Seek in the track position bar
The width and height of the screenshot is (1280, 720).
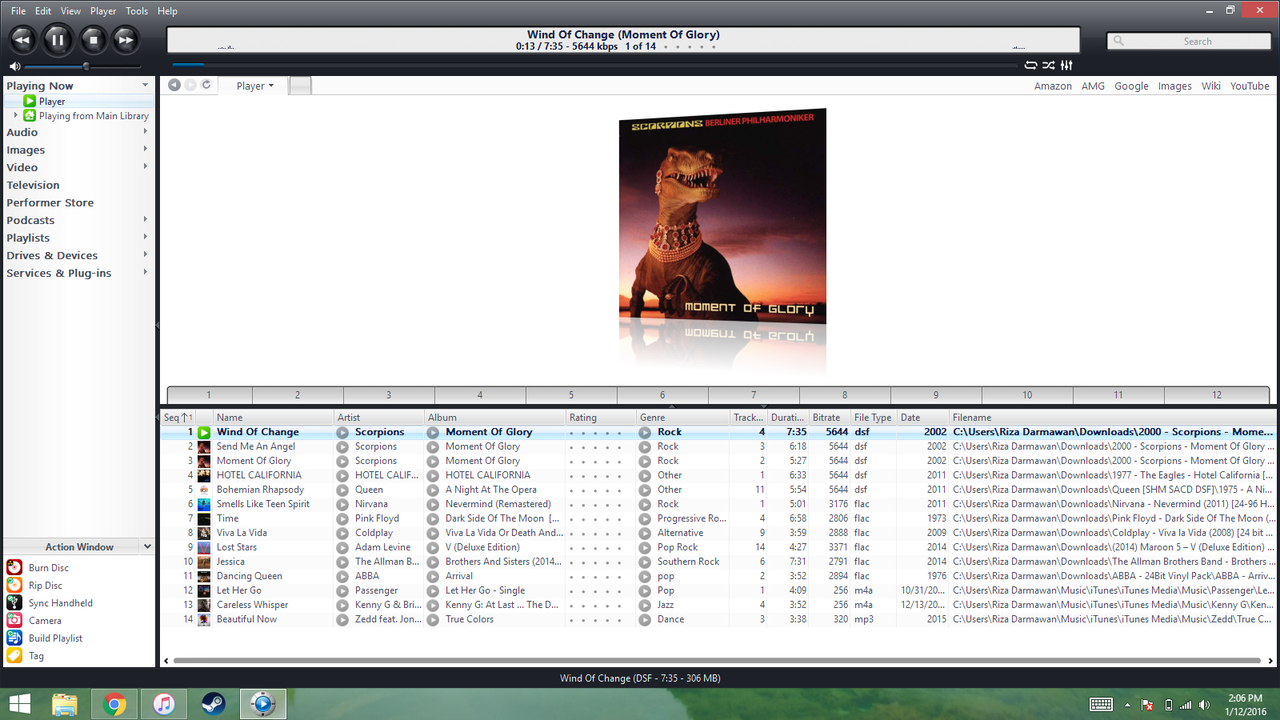(x=595, y=65)
